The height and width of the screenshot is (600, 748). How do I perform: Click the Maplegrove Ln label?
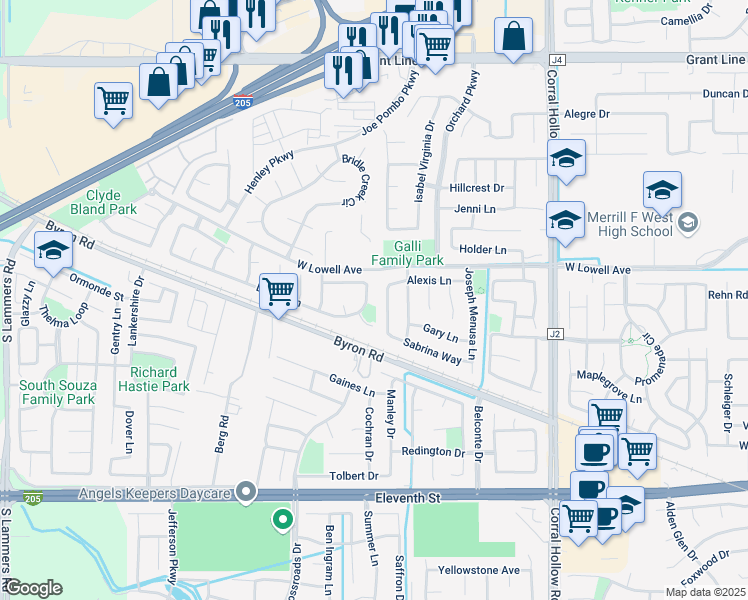(x=610, y=387)
